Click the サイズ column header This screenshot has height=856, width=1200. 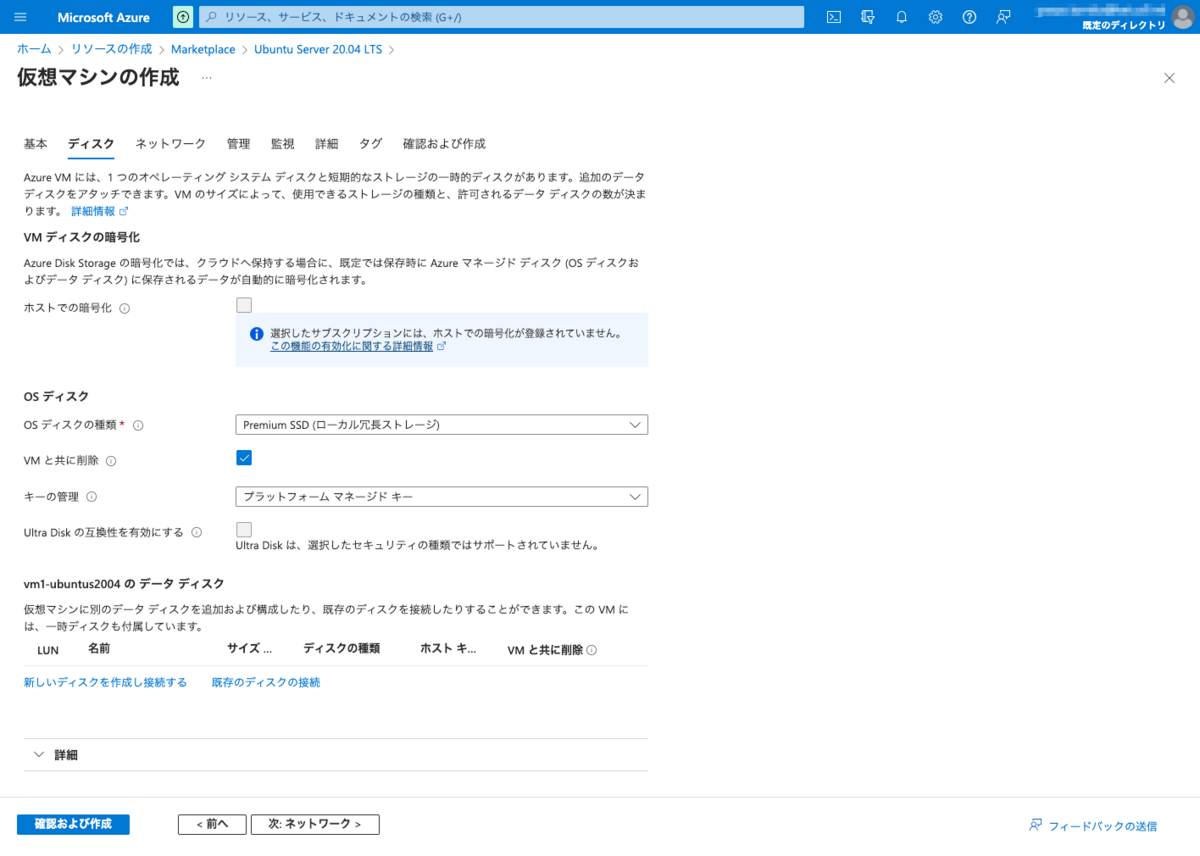pyautogui.click(x=250, y=649)
